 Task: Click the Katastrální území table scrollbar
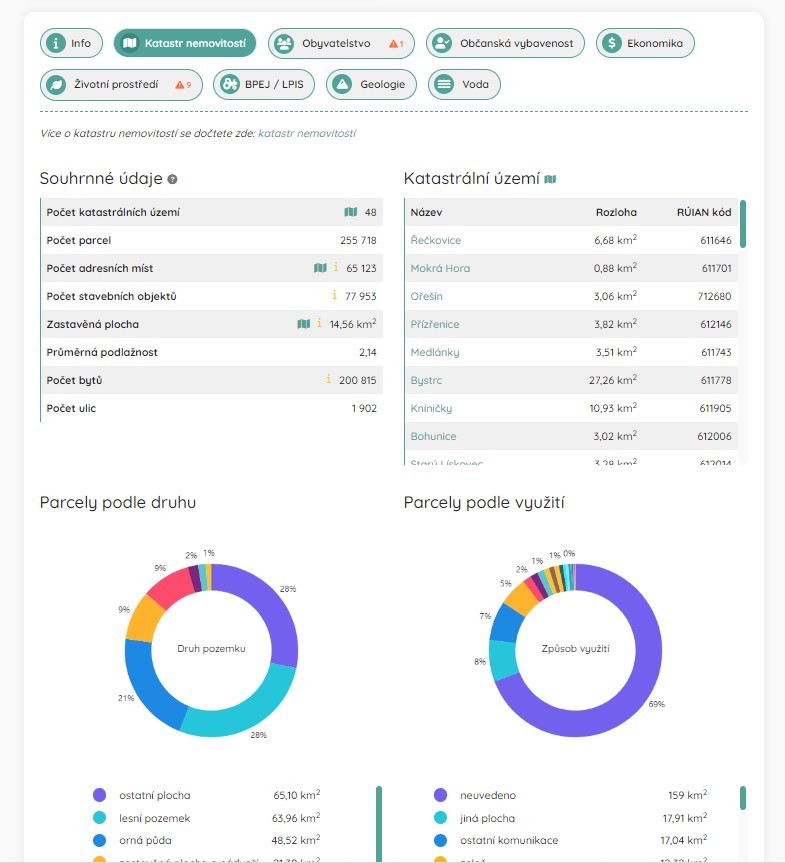click(743, 224)
